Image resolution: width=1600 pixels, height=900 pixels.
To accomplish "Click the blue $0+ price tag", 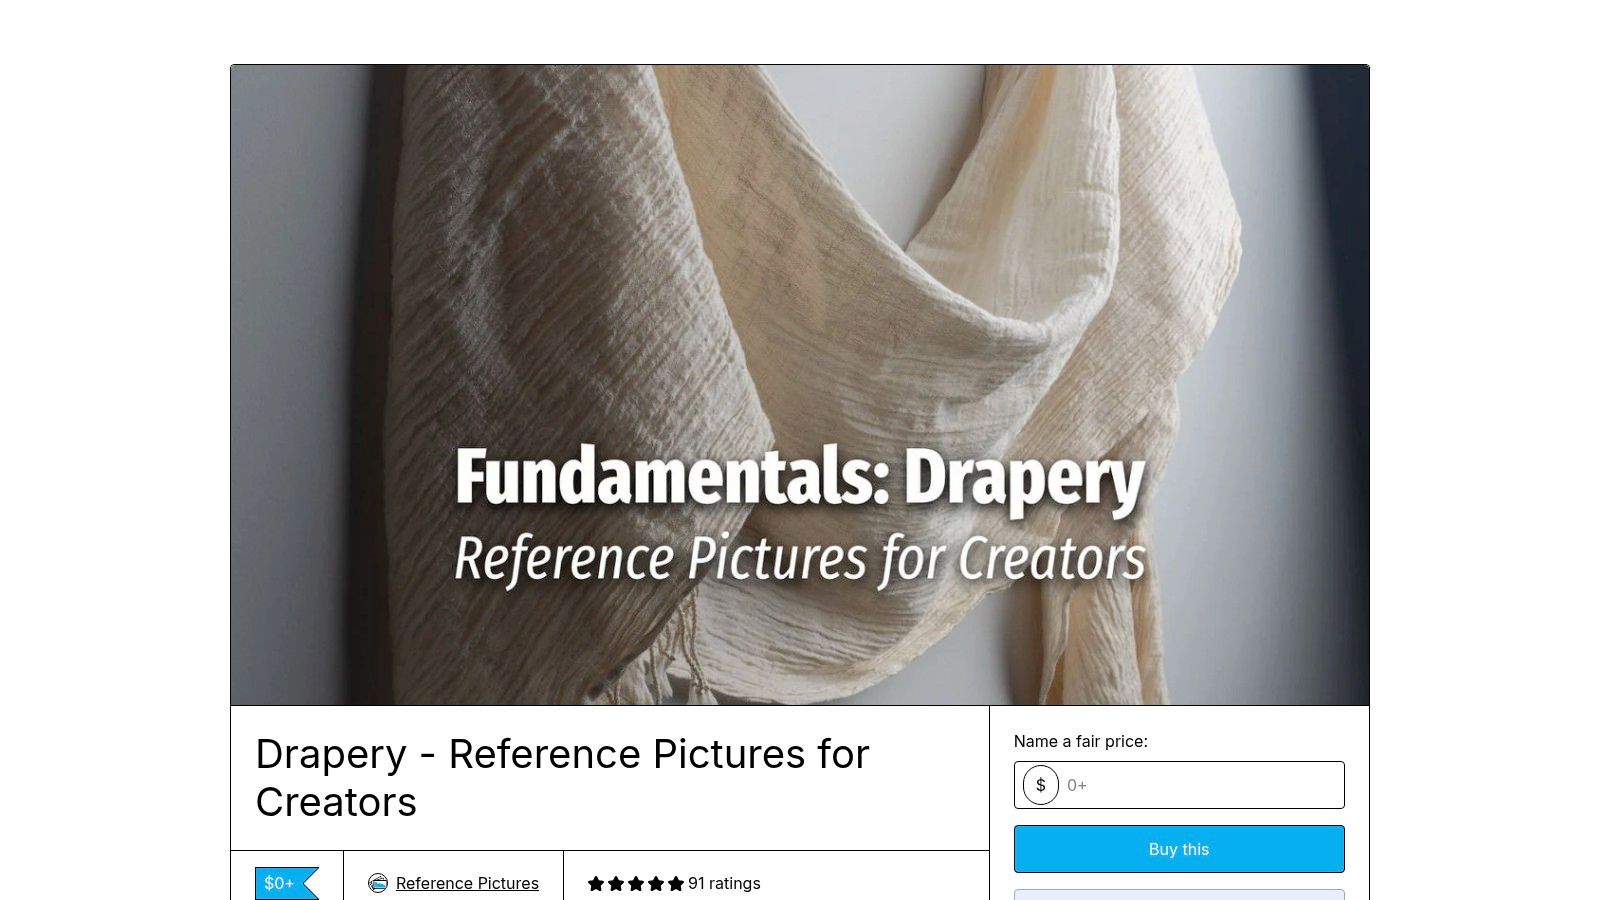I will 287,883.
